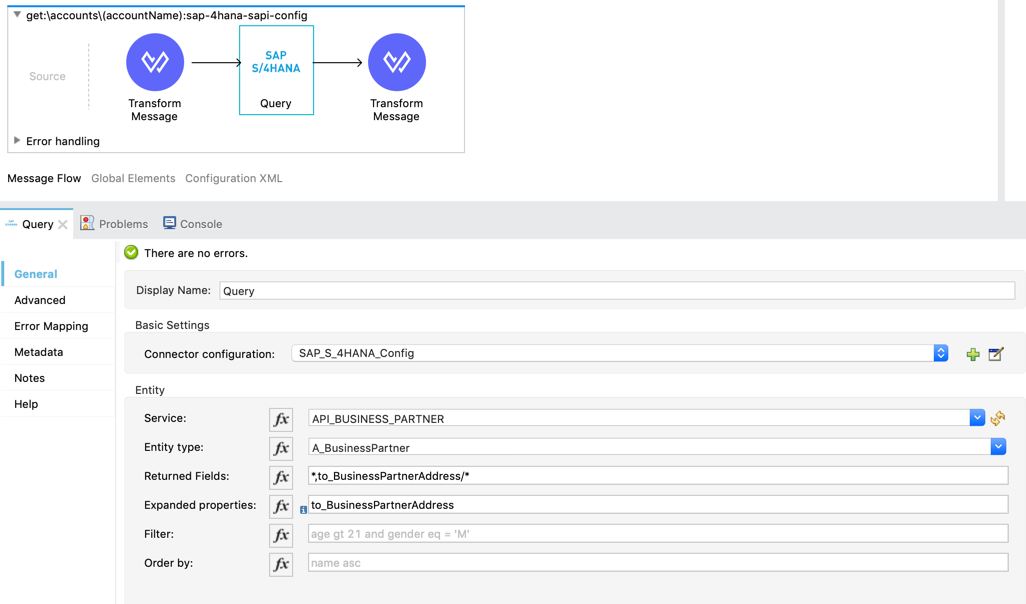Edit the SAP_S_4HANA_Config connector configuration
This screenshot has height=604, width=1026.
coord(996,354)
